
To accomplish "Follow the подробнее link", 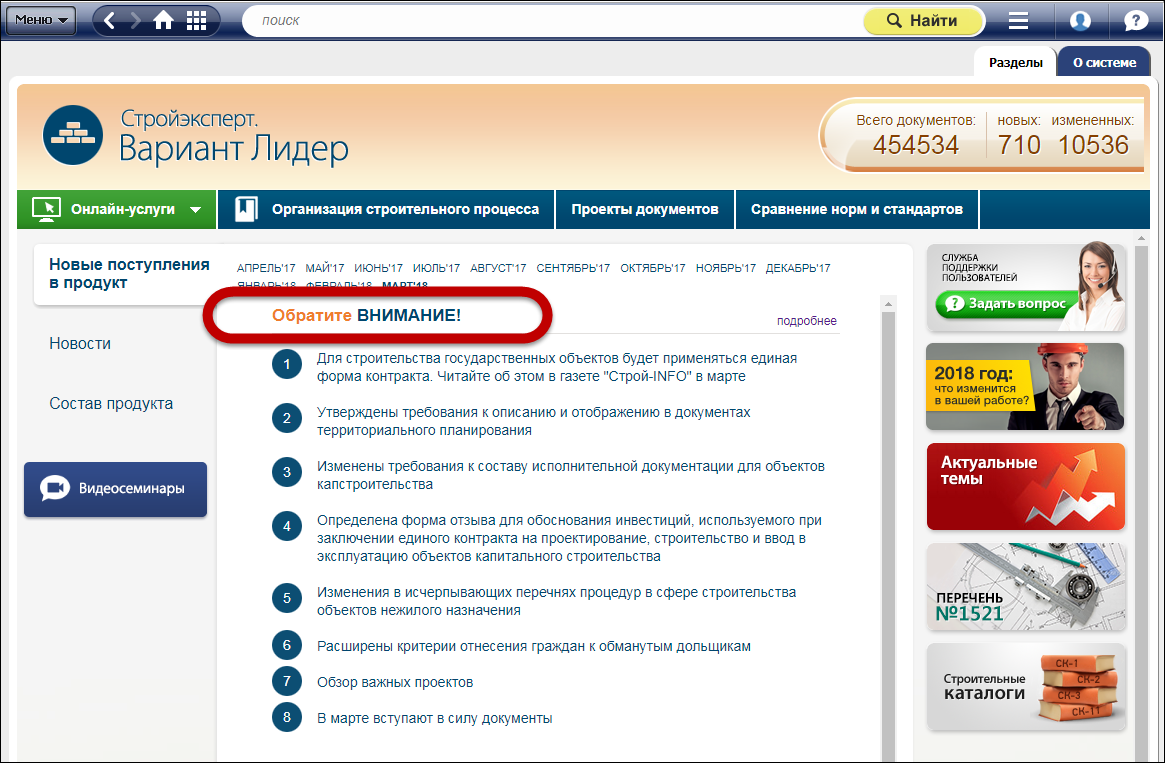I will [x=806, y=321].
